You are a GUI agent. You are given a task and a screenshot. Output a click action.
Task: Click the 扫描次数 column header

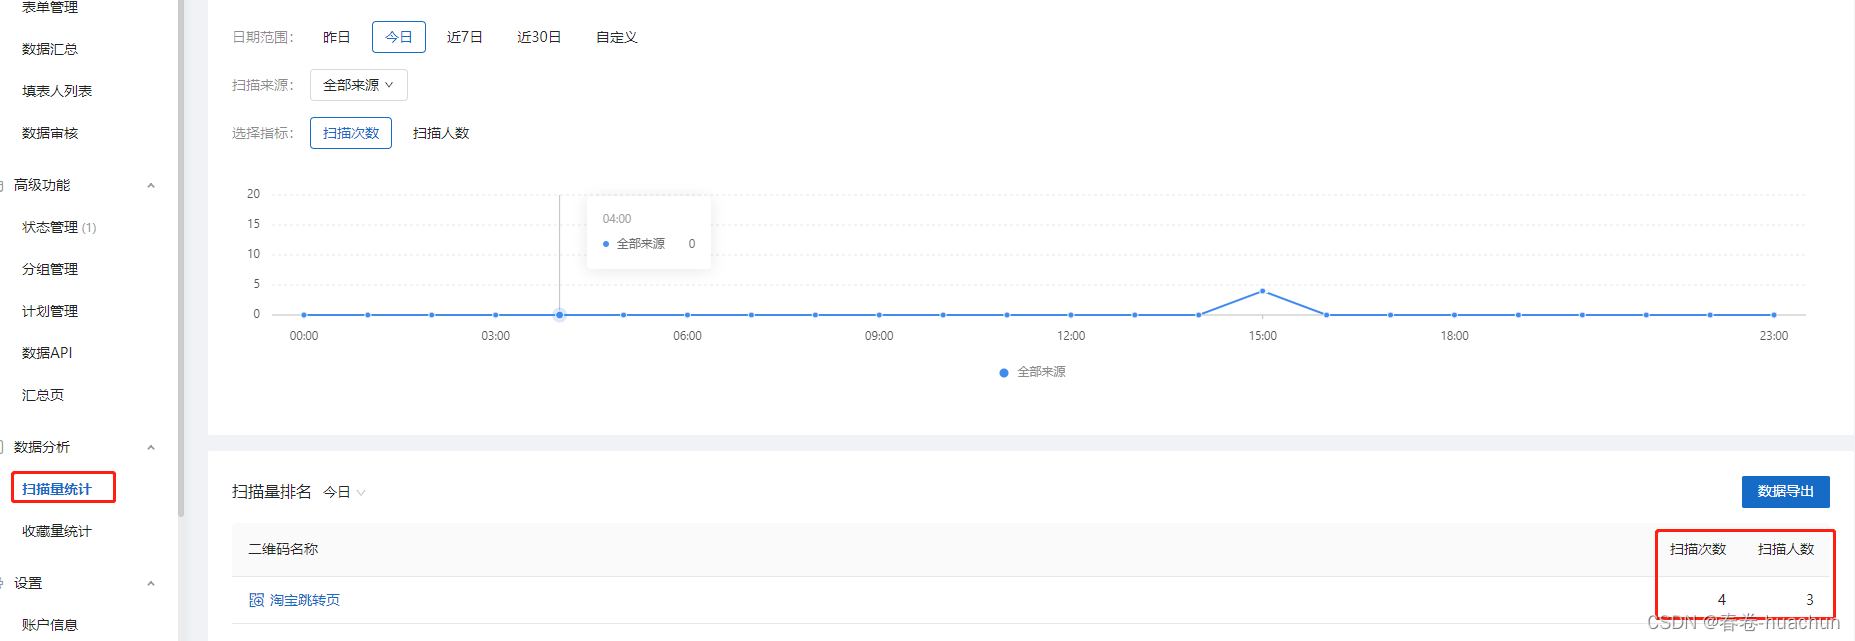click(1698, 549)
